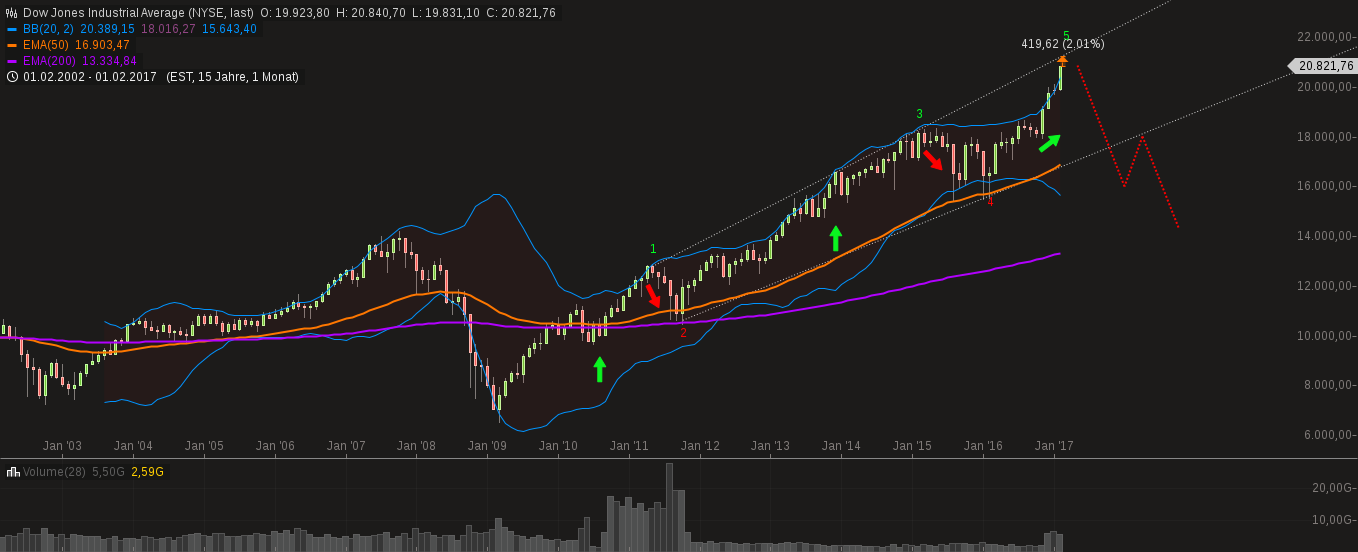Click the measurement label 419,62 (2,01%)
The width and height of the screenshot is (1358, 552).
click(x=1063, y=44)
